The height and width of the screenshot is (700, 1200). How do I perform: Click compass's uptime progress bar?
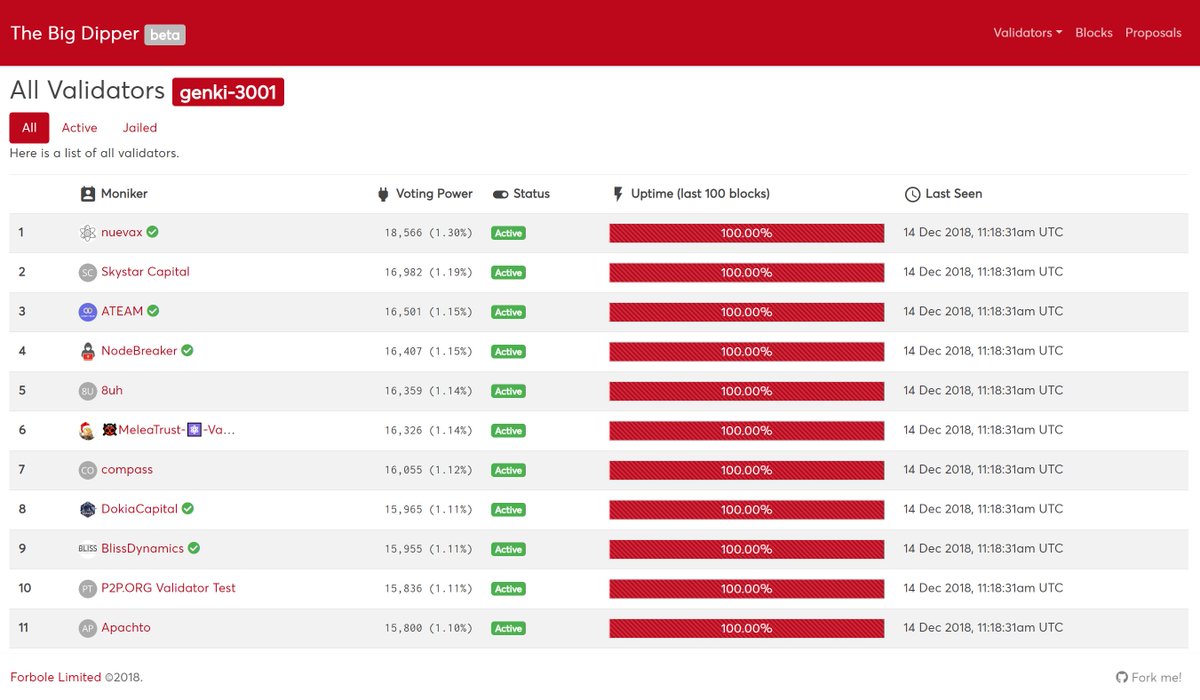click(747, 470)
